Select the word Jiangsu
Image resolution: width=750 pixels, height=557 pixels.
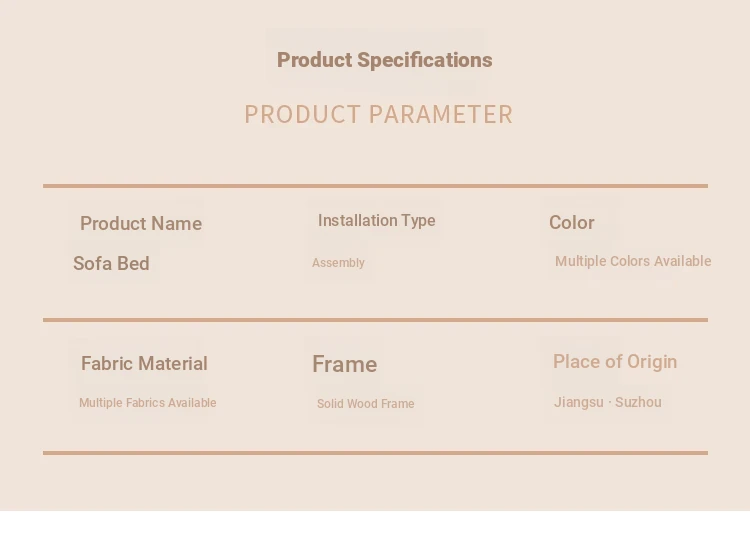[578, 402]
